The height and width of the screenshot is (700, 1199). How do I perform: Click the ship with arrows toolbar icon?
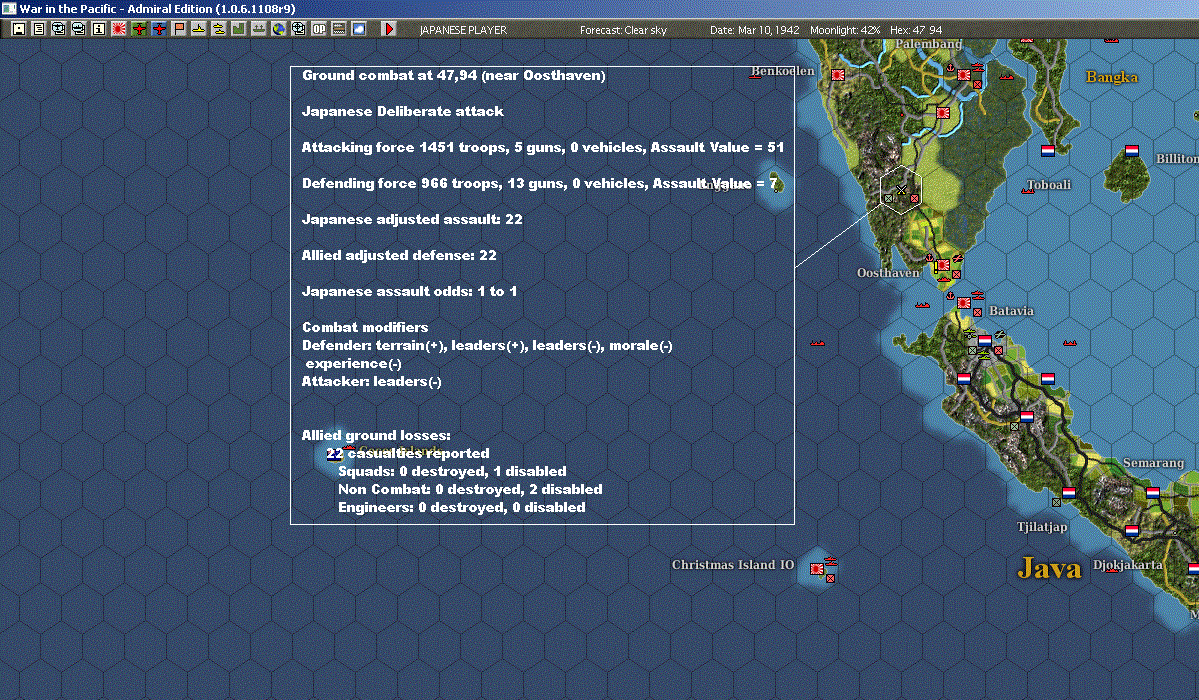[258, 29]
